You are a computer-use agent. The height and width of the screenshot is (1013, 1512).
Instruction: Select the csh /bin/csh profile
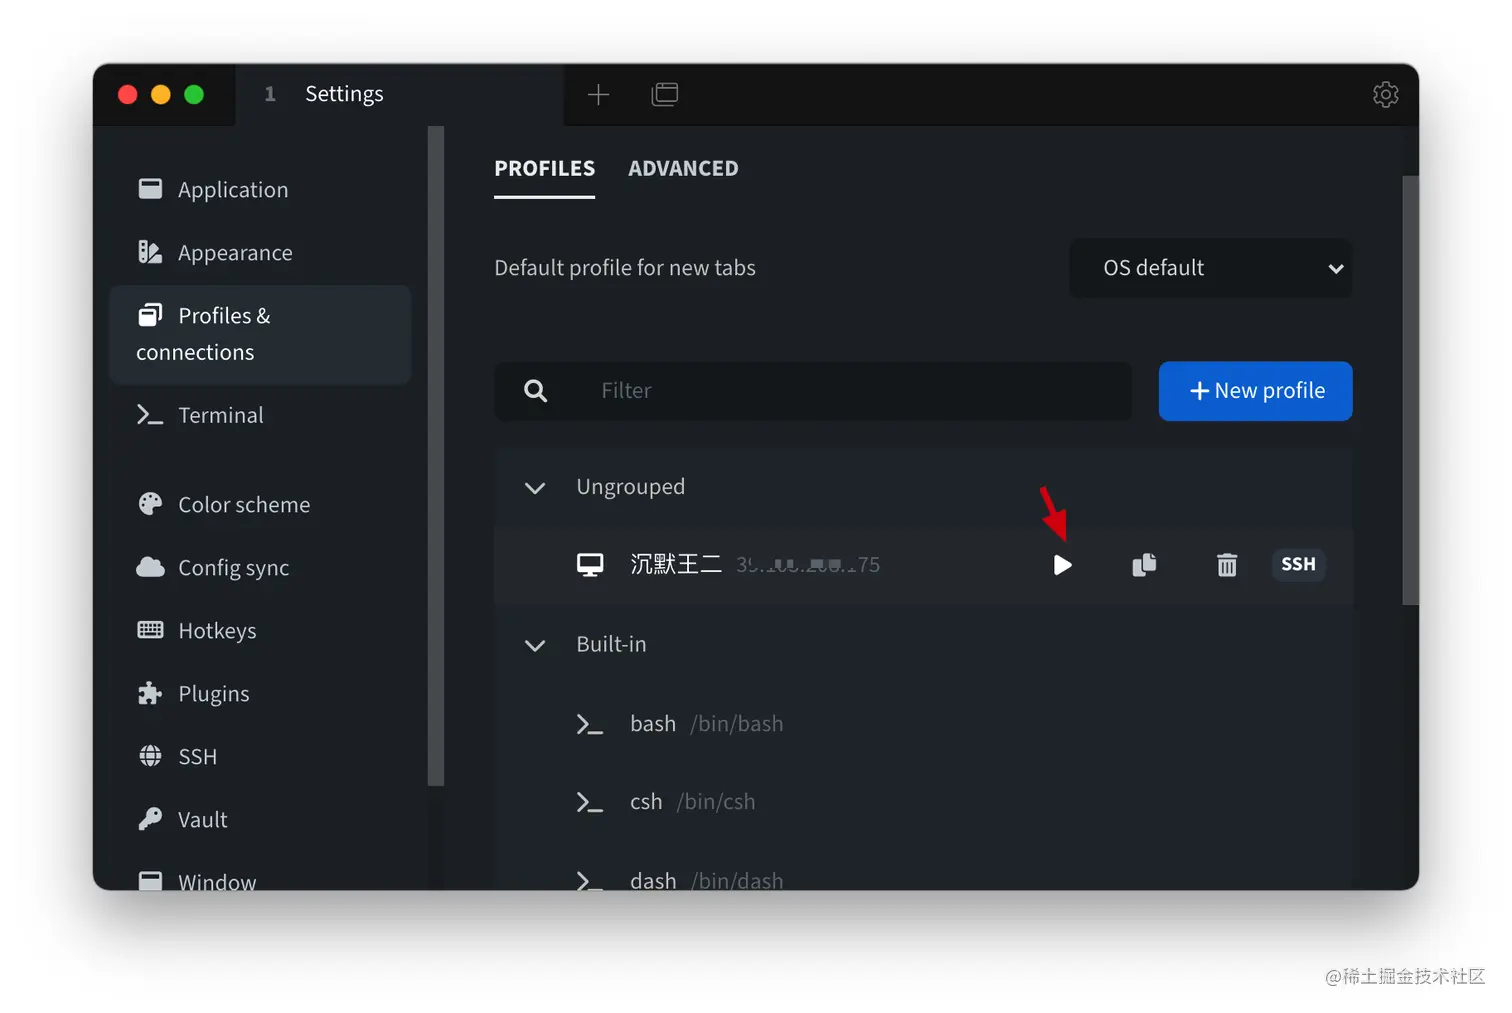click(x=923, y=802)
